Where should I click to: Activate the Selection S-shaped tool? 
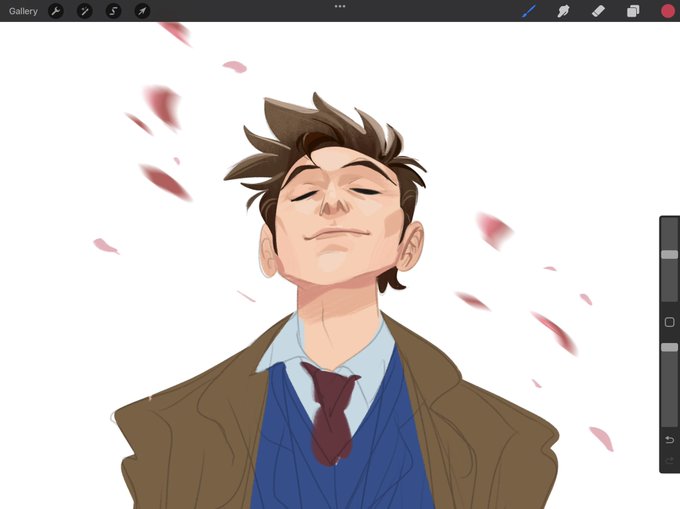tap(114, 11)
